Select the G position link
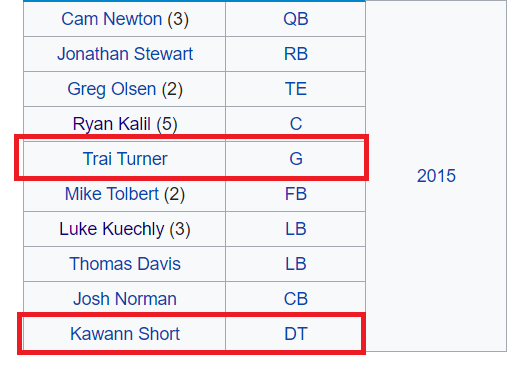The height and width of the screenshot is (368, 522). pyautogui.click(x=296, y=159)
